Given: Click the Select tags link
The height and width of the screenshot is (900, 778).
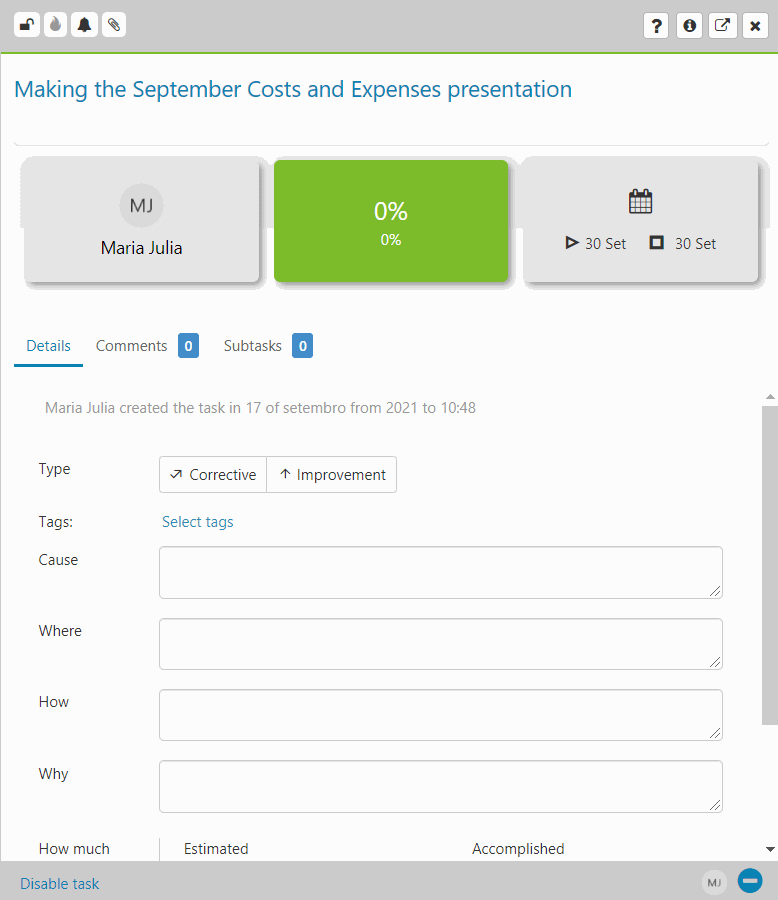Looking at the screenshot, I should (x=198, y=522).
